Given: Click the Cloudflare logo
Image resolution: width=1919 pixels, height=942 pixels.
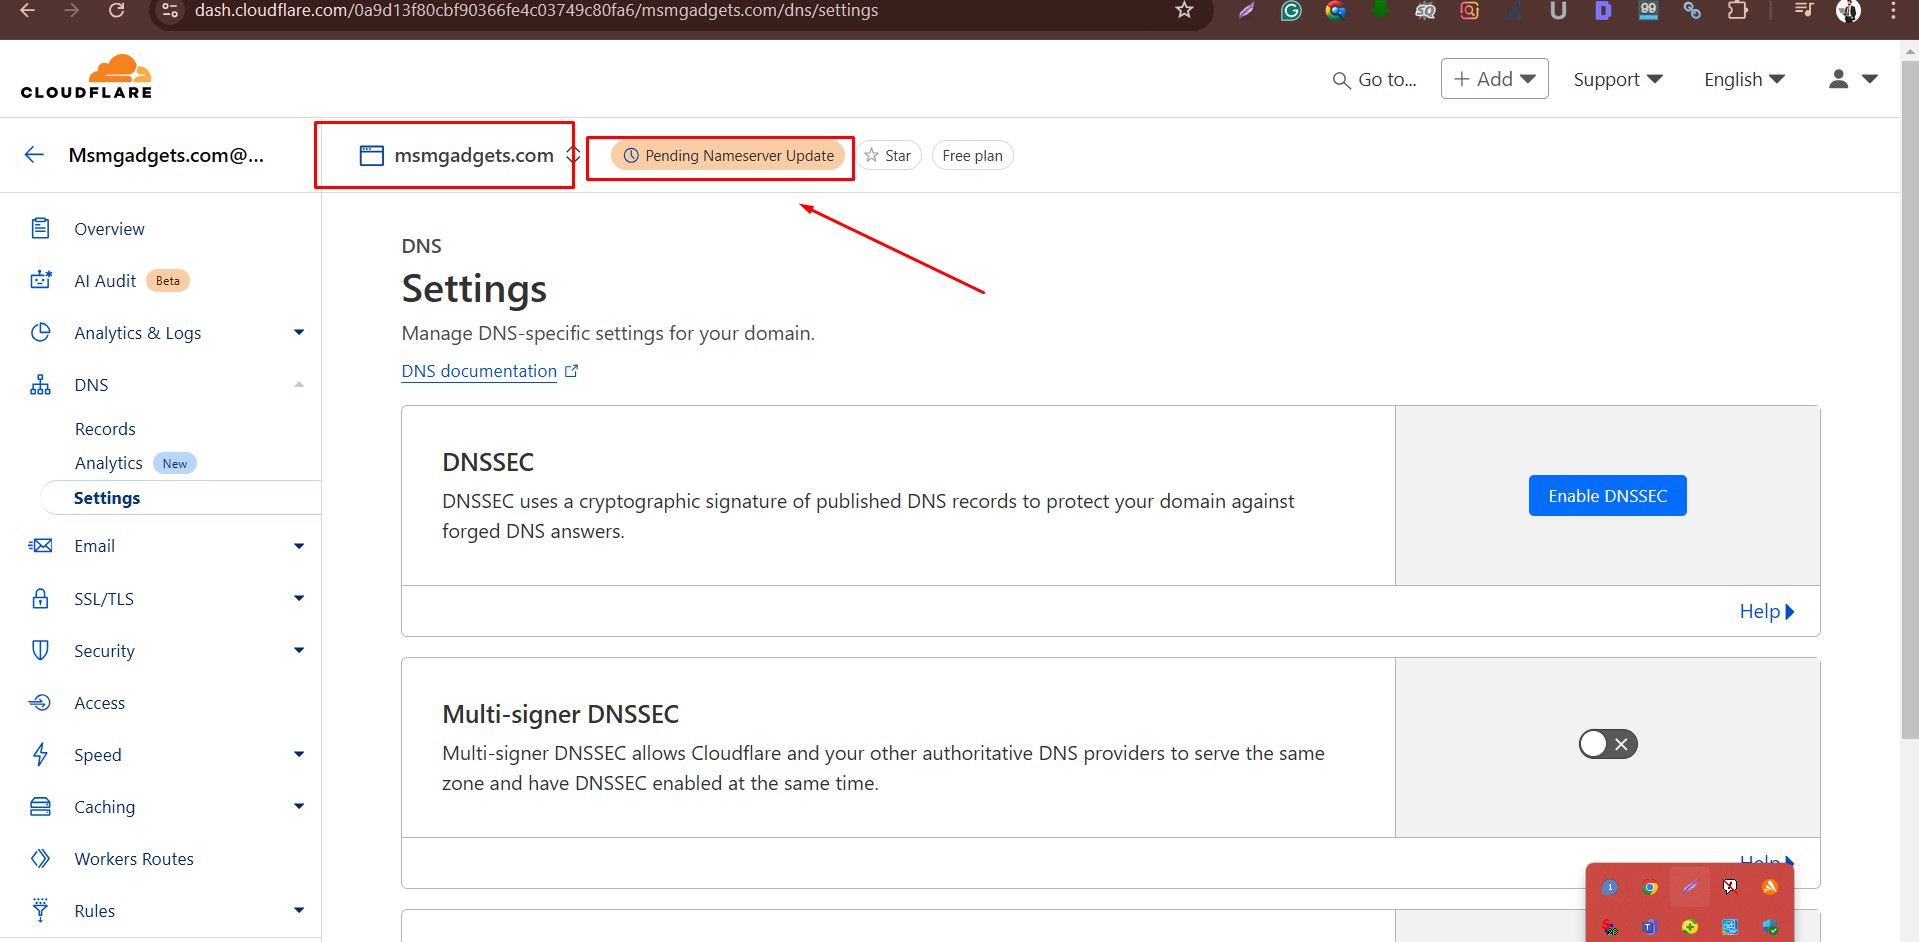Looking at the screenshot, I should point(87,77).
